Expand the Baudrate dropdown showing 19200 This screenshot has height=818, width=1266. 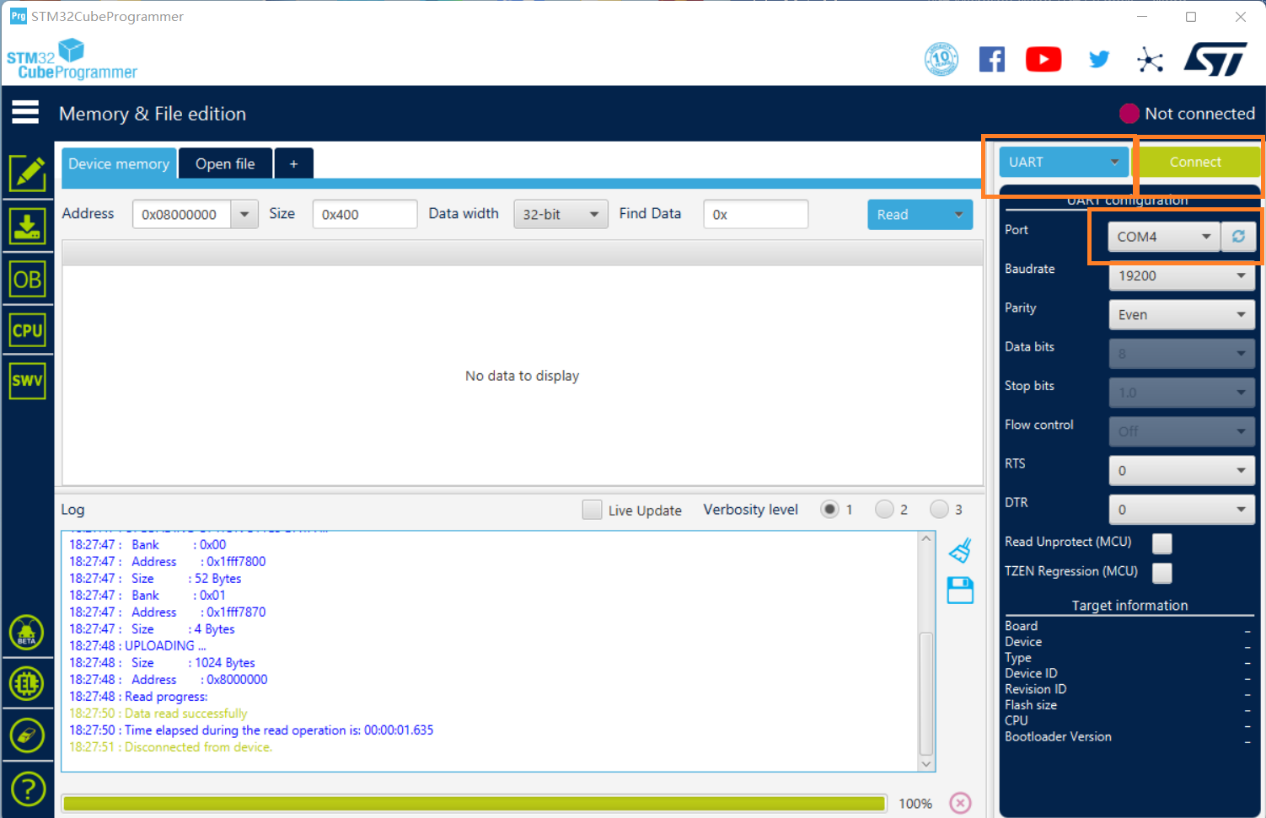tap(1181, 276)
